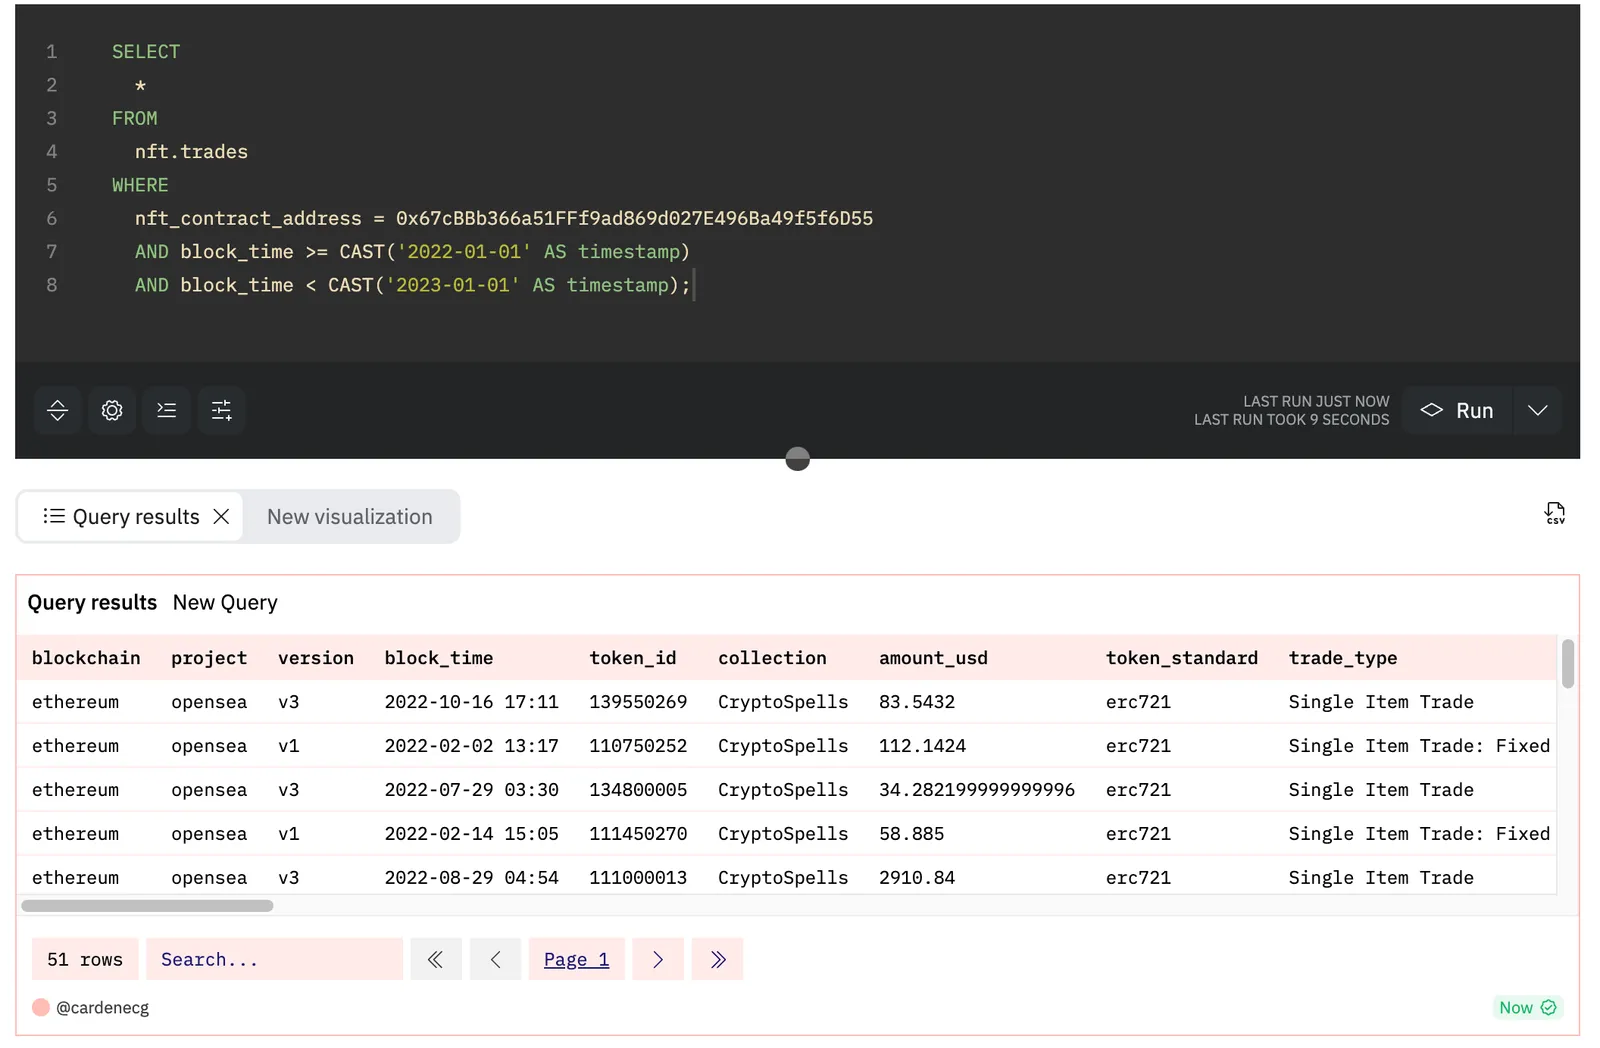Image resolution: width=1600 pixels, height=1048 pixels.
Task: Open the @cardenecg user profile
Action: (102, 1008)
